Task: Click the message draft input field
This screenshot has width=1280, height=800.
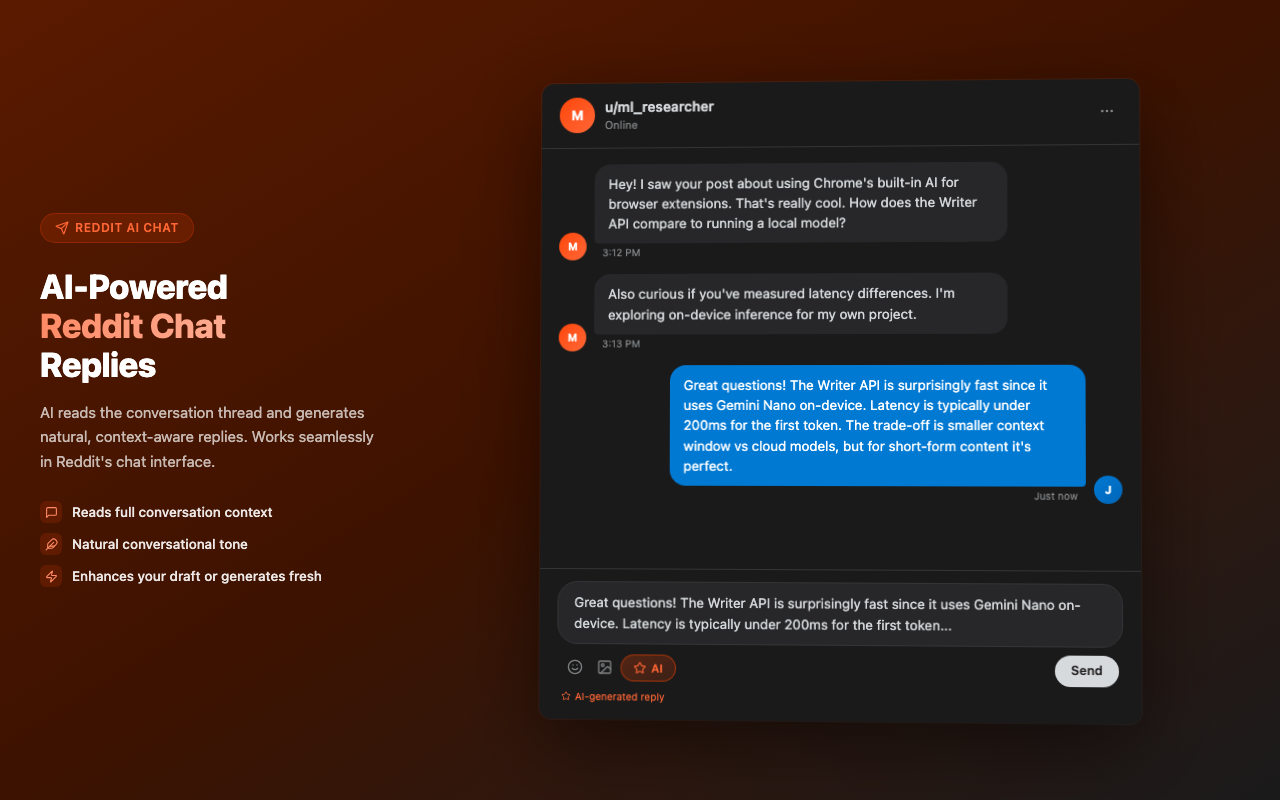Action: (840, 612)
